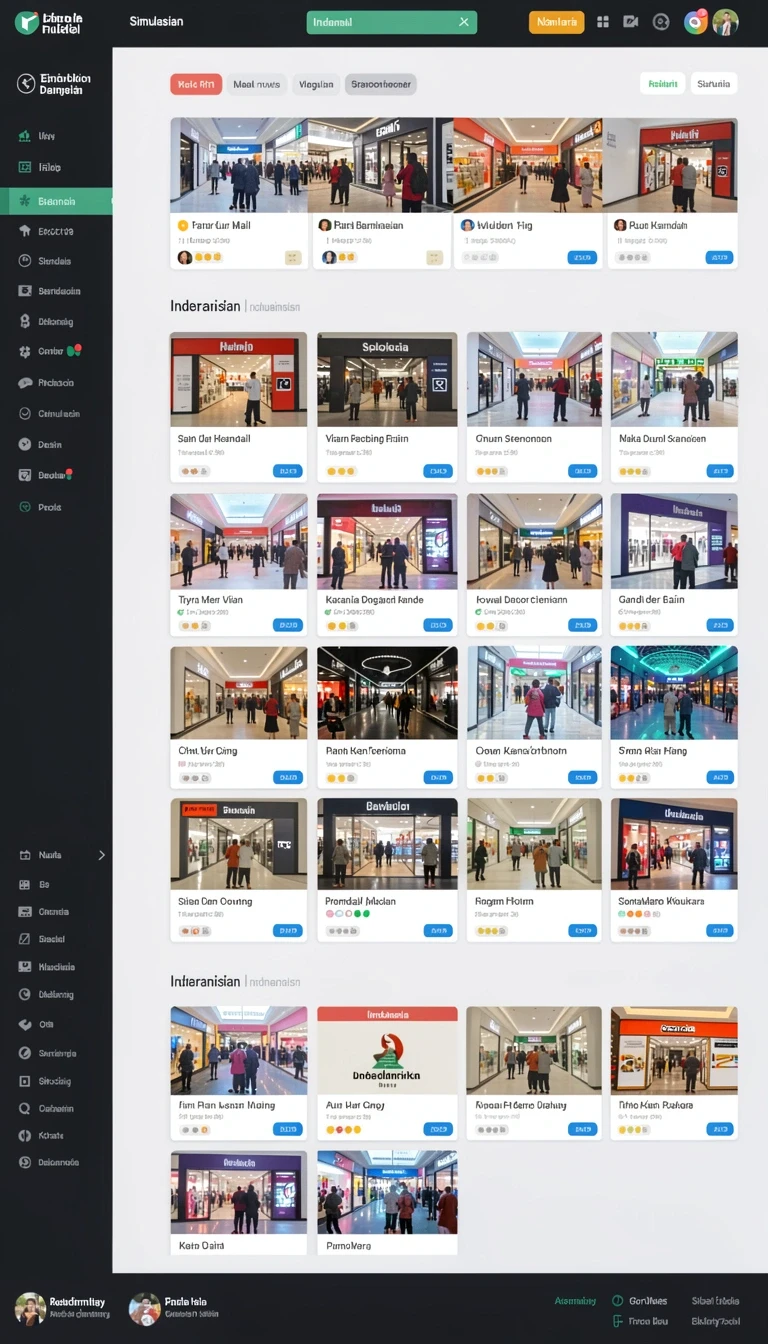Clear the green search field with the X
768x1344 pixels.
pos(464,22)
